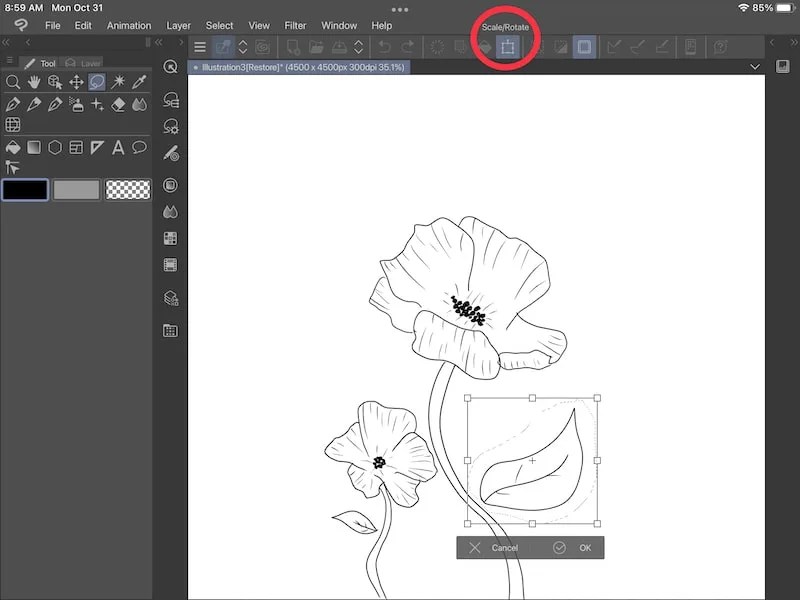This screenshot has height=600, width=800.
Task: Activate the circled Scale/Rotate toolbar icon
Action: point(509,46)
